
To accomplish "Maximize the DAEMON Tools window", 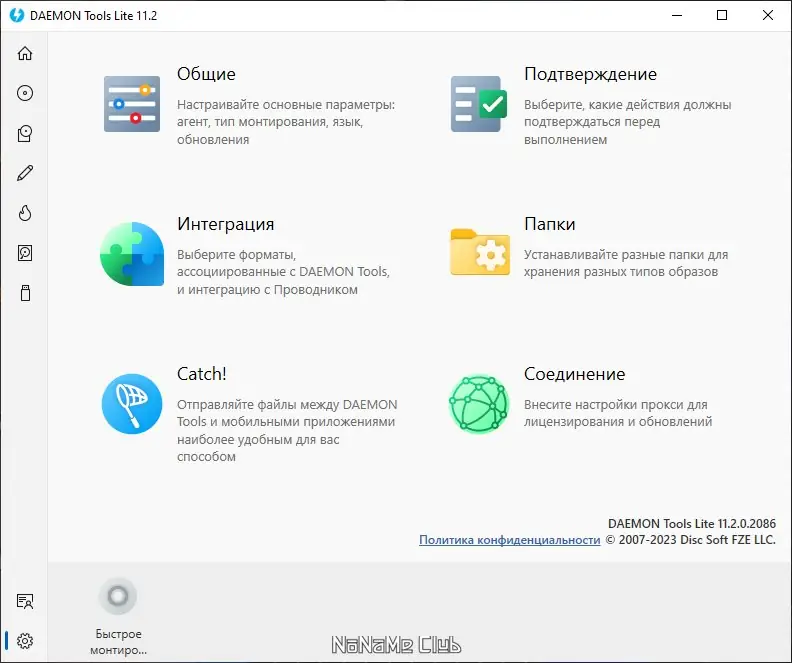I will point(722,15).
